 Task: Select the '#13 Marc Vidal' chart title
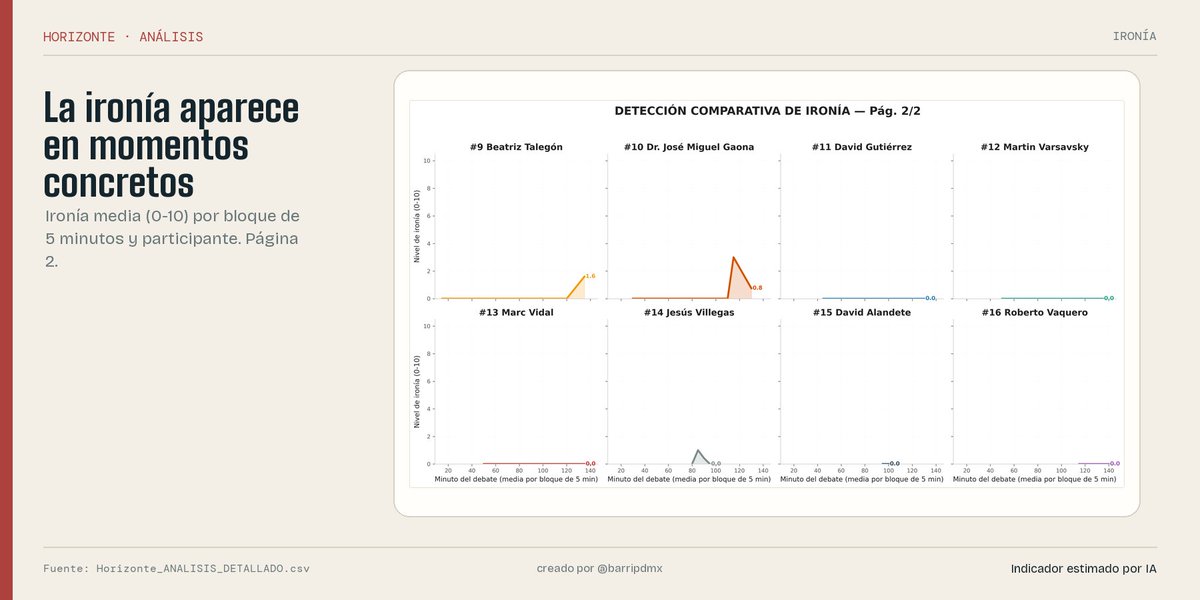(x=516, y=313)
